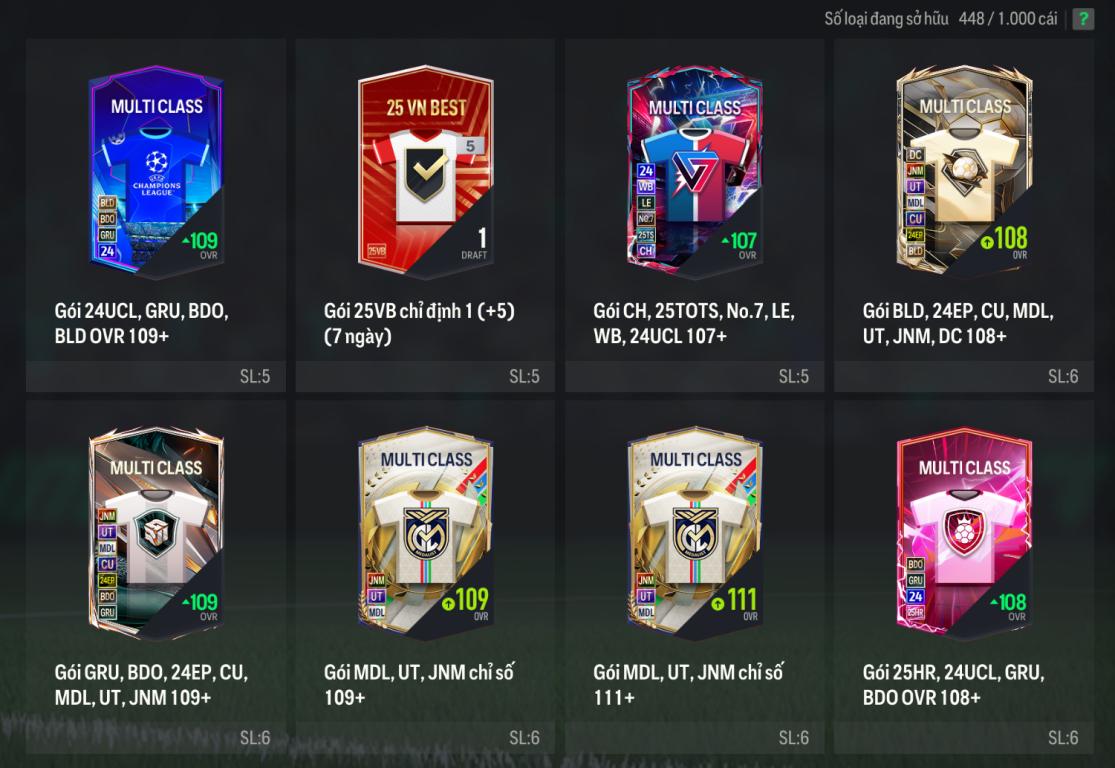1115x768 pixels.
Task: Open Gói 24UCL, GRU, BDO, BLD OVR 109+
Action: [x=142, y=324]
